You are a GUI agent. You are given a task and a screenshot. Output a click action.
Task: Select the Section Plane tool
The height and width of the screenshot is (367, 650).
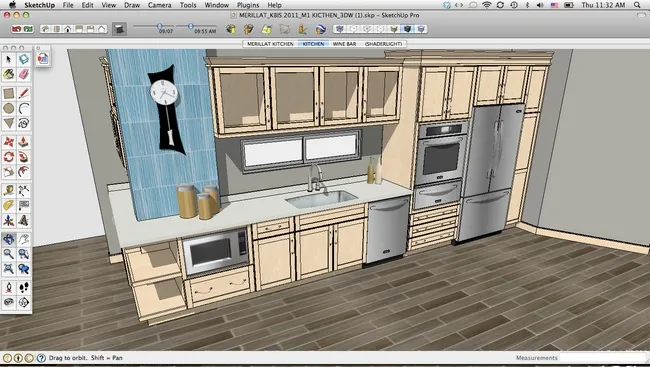(24, 302)
